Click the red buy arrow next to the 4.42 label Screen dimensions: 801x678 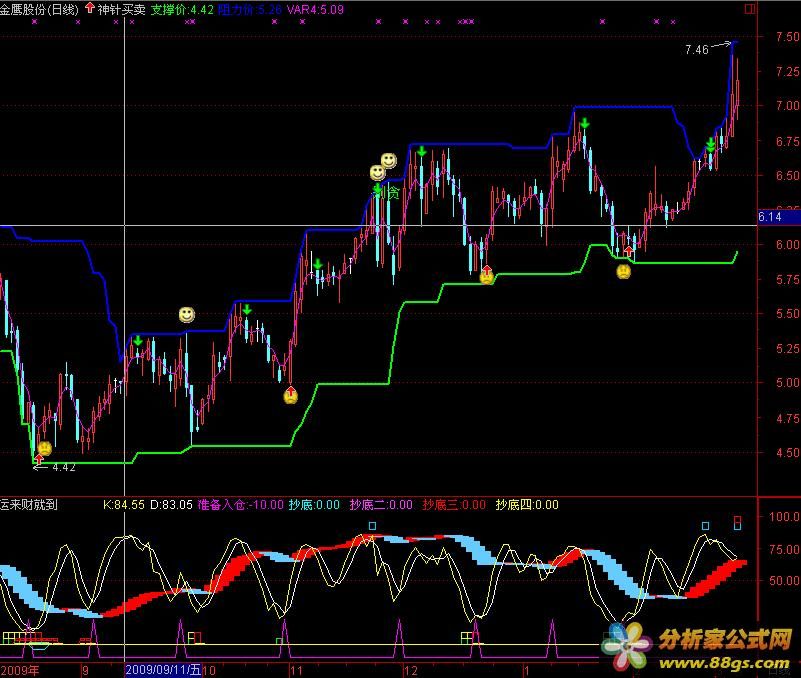coord(39,458)
